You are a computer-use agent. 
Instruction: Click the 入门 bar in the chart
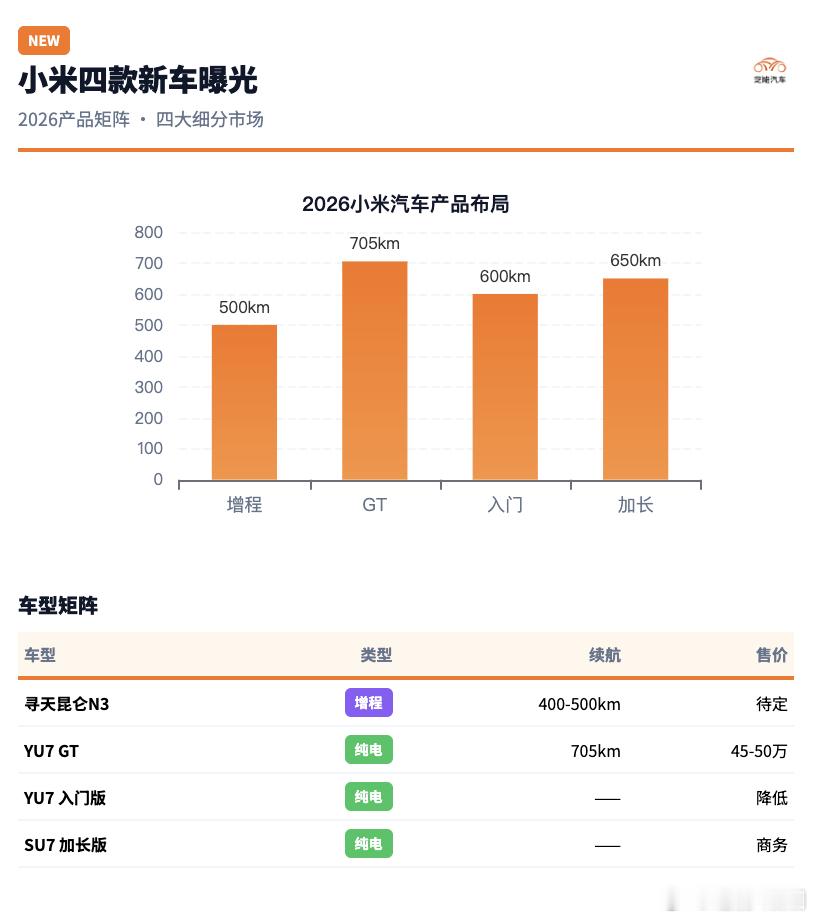(x=505, y=387)
